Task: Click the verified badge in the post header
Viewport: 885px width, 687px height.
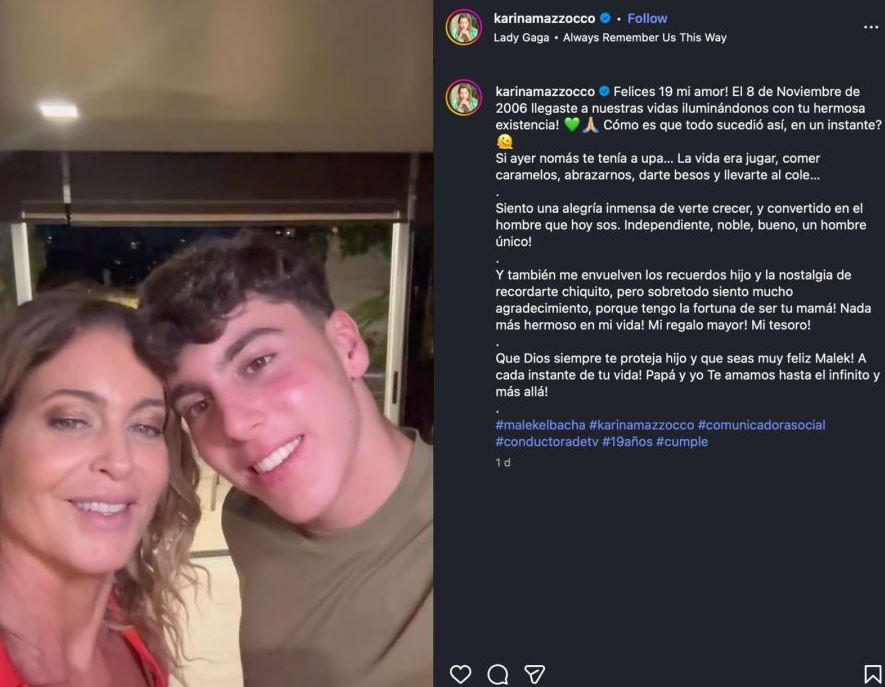Action: 605,18
